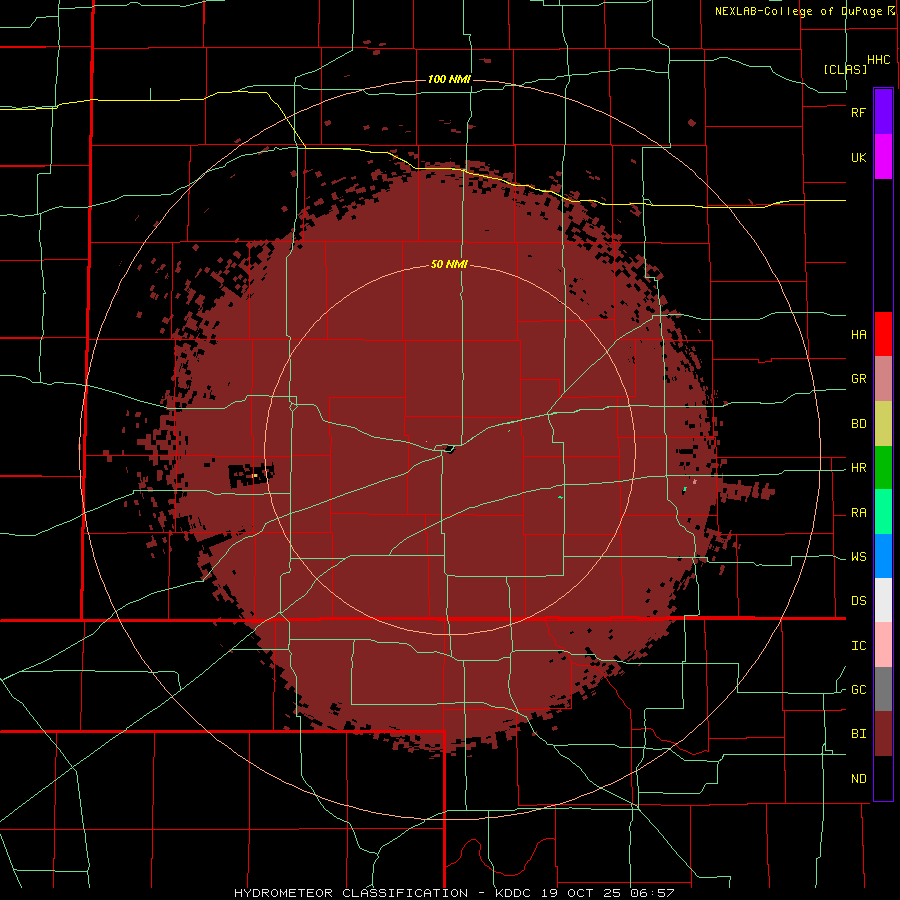Click the UK legend label
Viewport: 900px width, 900px height.
(x=858, y=157)
